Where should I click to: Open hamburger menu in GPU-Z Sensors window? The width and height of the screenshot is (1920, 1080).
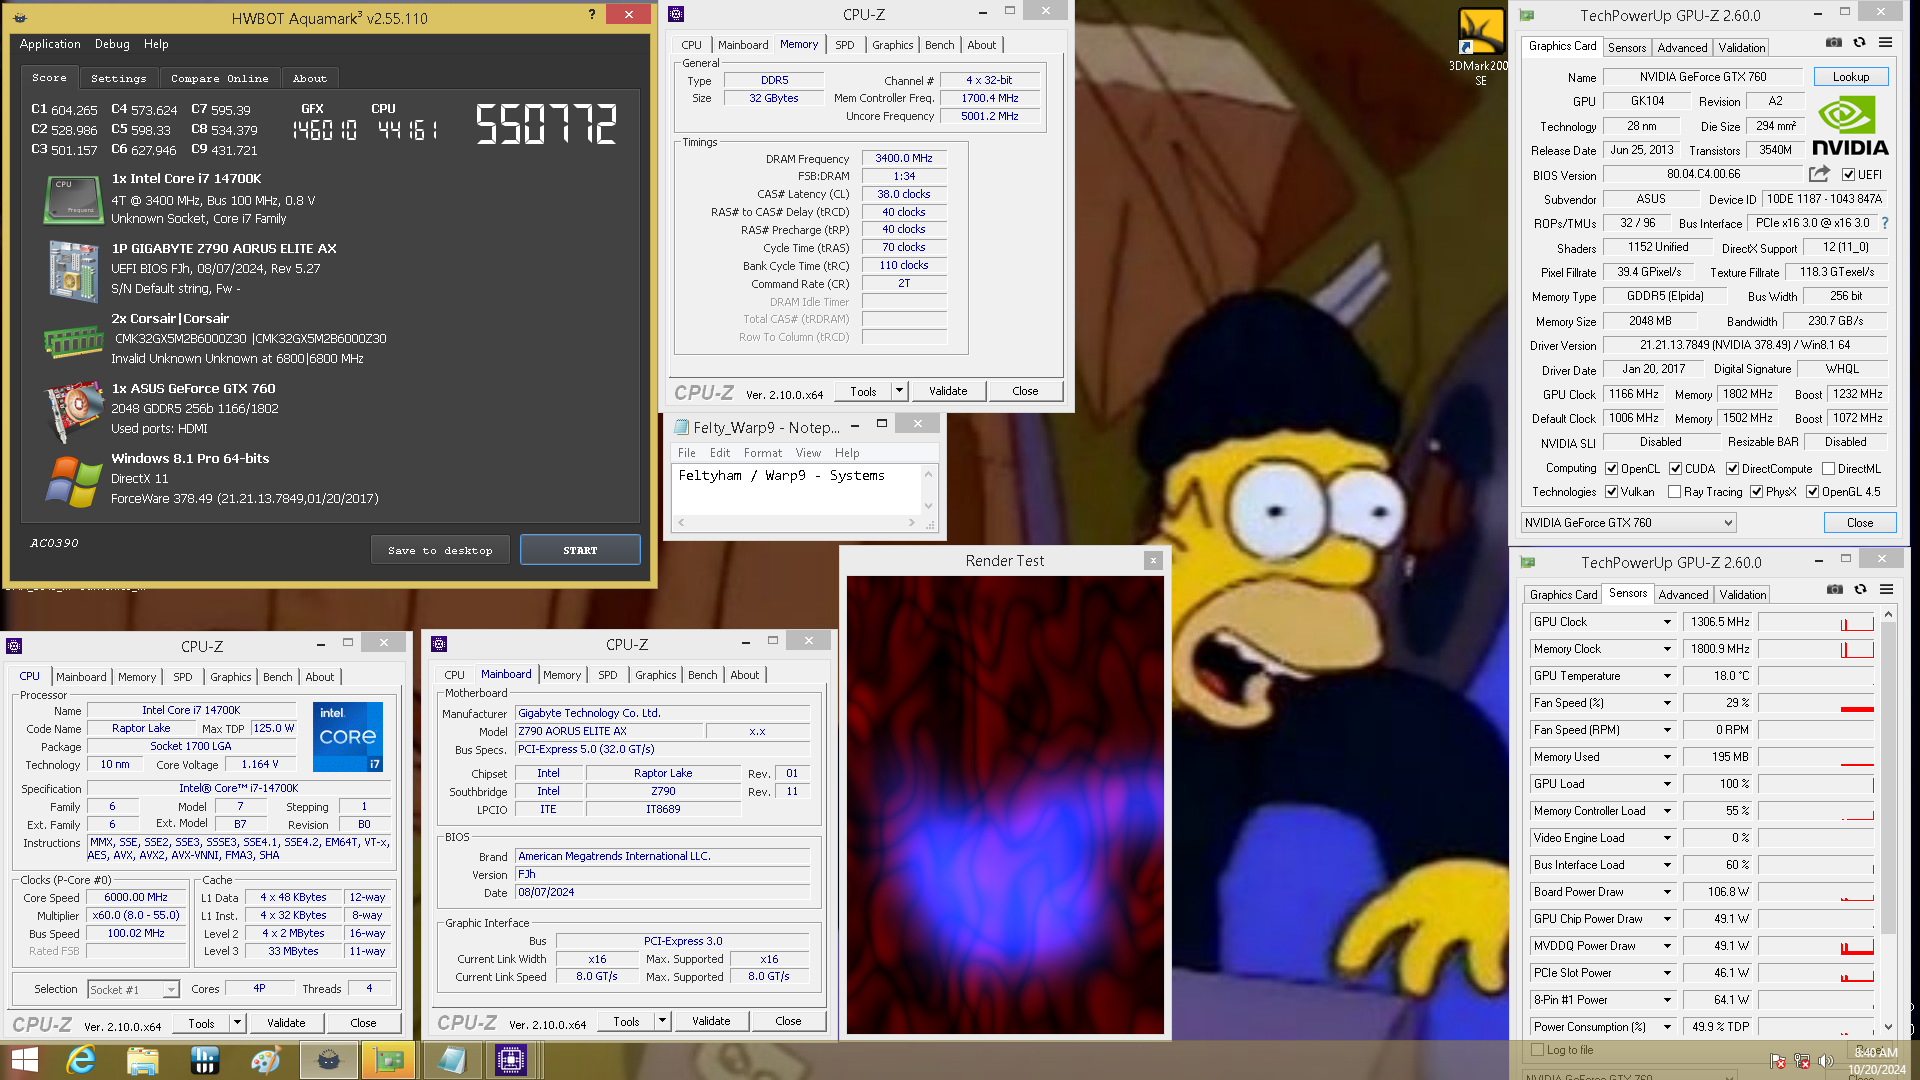point(1886,590)
